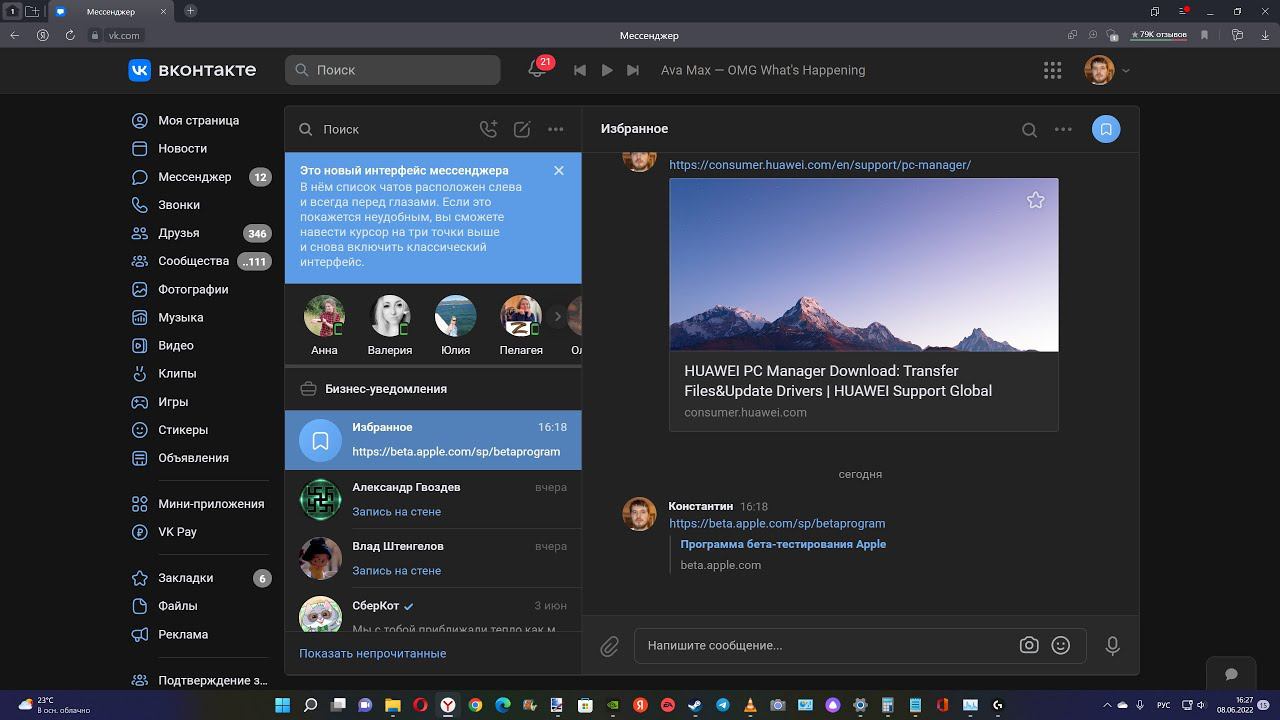Show more friends in the stories row
Image resolution: width=1280 pixels, height=720 pixels.
pyautogui.click(x=558, y=316)
